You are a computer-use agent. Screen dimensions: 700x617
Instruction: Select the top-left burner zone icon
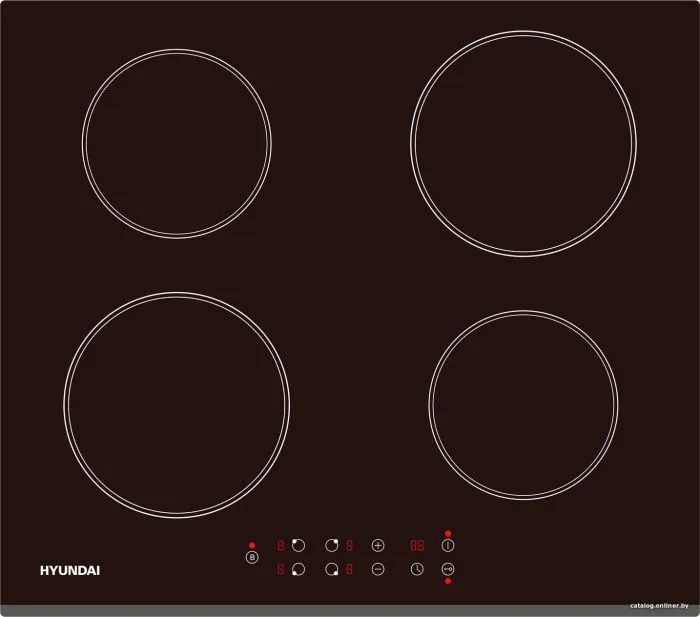297,546
